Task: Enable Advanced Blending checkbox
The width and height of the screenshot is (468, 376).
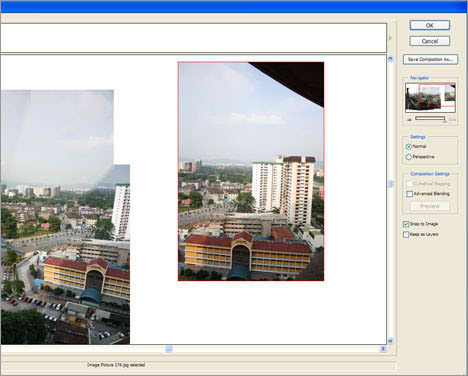Action: point(410,194)
